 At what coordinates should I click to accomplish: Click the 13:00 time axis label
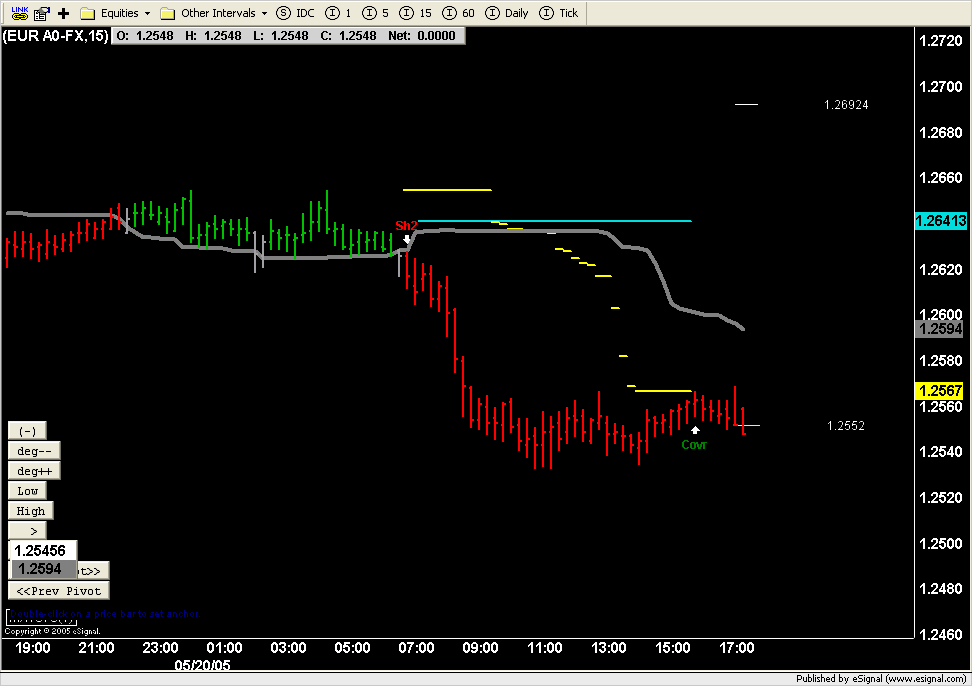(609, 648)
